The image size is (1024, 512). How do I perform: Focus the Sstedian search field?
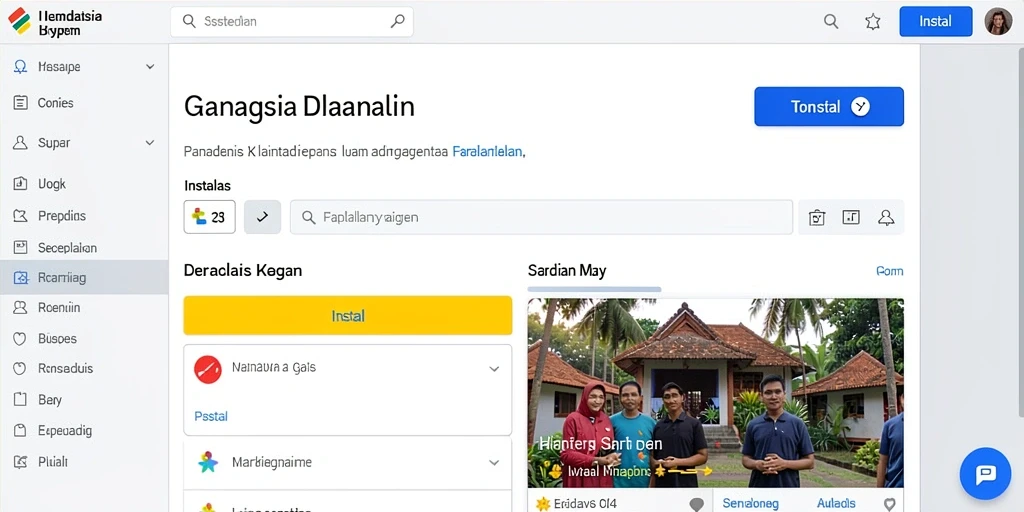pos(292,22)
